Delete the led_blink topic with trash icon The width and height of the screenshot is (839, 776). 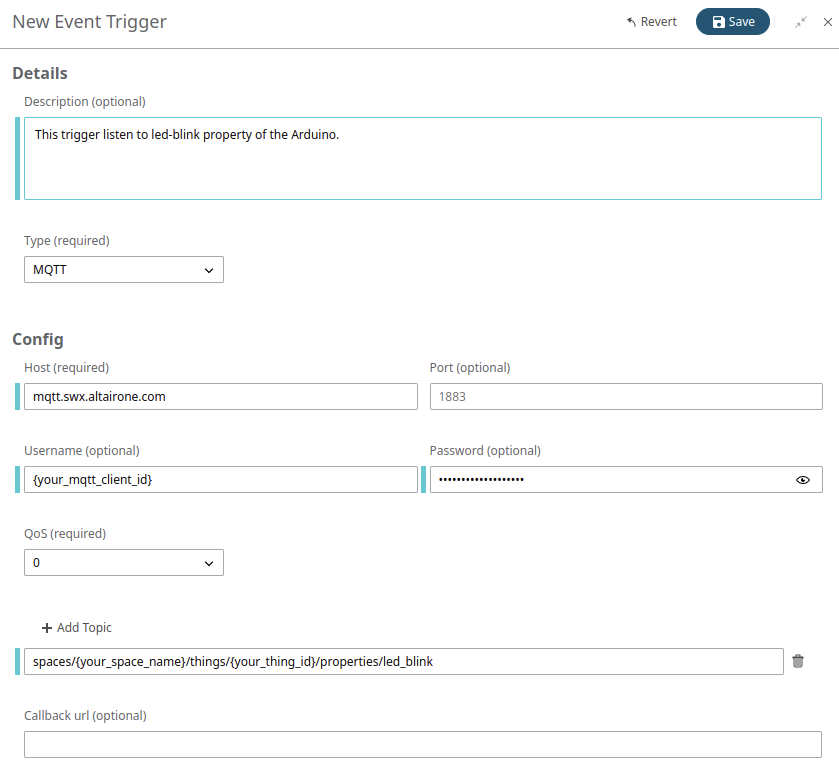coord(798,661)
